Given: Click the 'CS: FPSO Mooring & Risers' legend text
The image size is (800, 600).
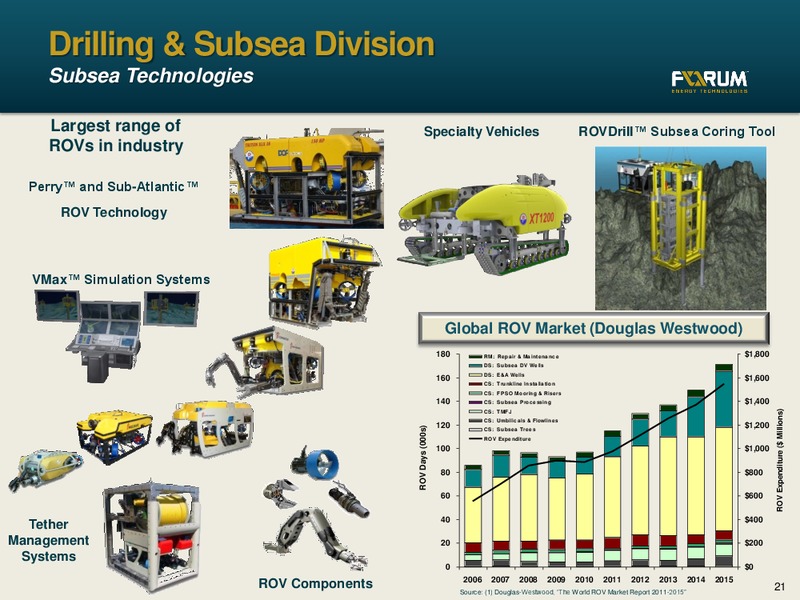Looking at the screenshot, I should (x=522, y=393).
